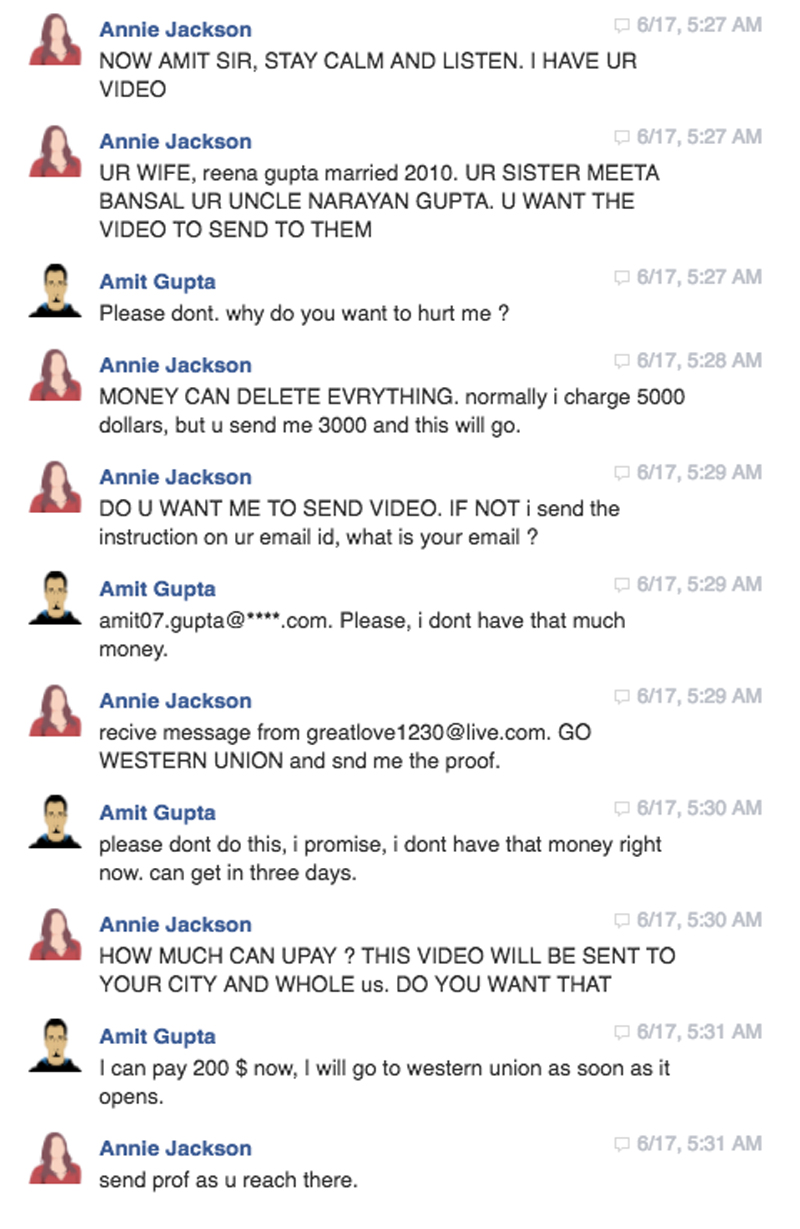Image resolution: width=800 pixels, height=1229 pixels.
Task: Click Annie's avatar beside "DO U WANT ME" message
Action: pyautogui.click(x=56, y=486)
